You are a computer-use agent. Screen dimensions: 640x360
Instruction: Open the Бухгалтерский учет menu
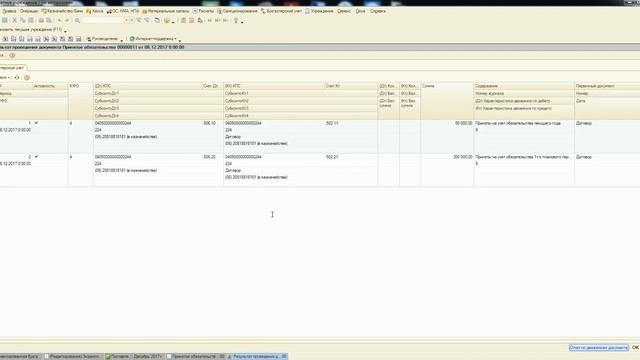coord(281,11)
